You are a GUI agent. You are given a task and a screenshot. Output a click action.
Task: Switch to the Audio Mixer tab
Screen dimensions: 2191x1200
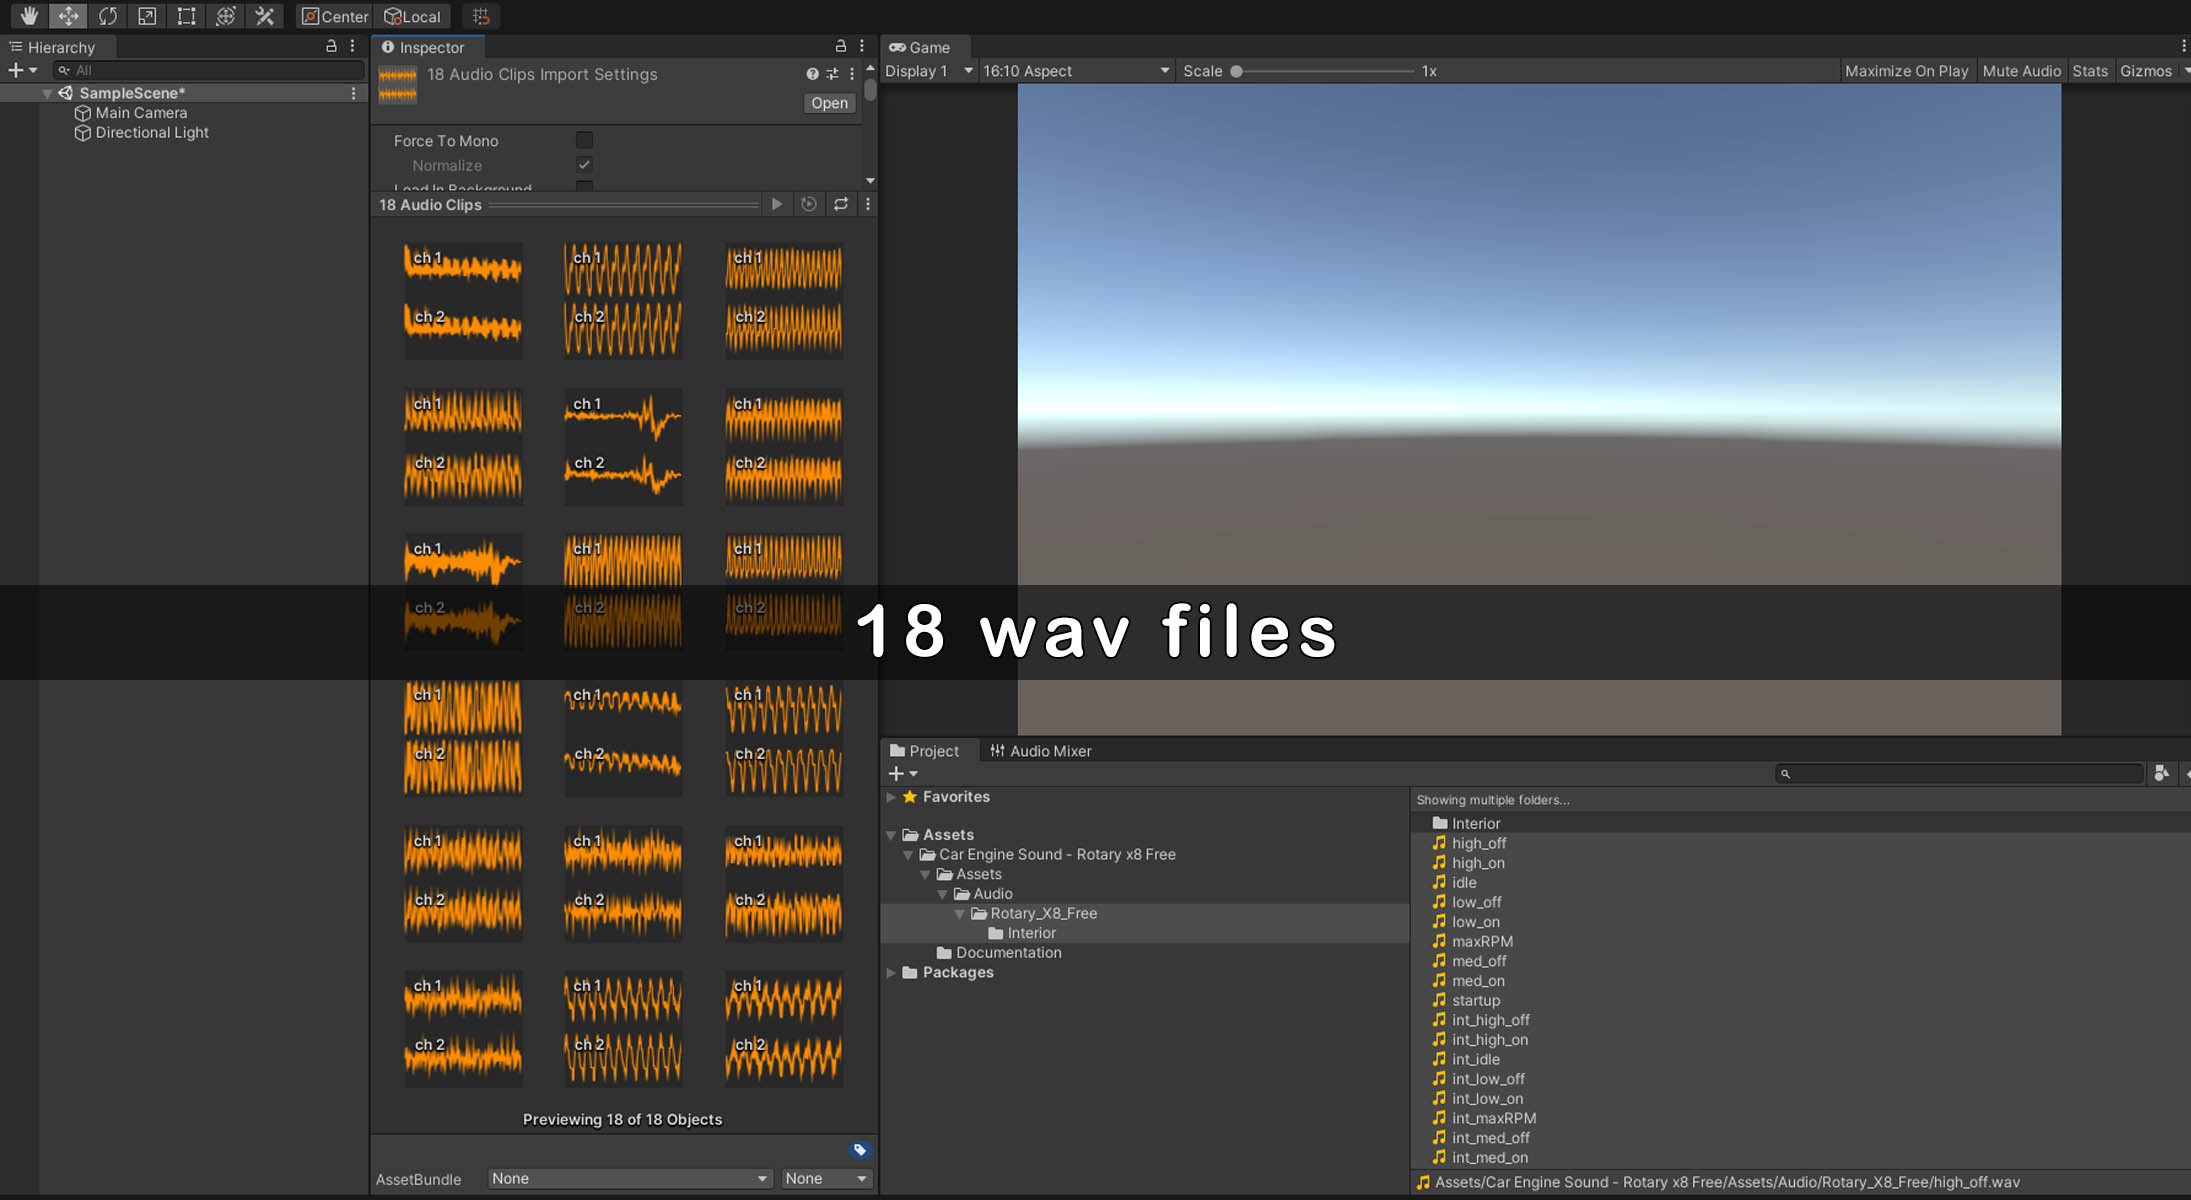[1040, 751]
